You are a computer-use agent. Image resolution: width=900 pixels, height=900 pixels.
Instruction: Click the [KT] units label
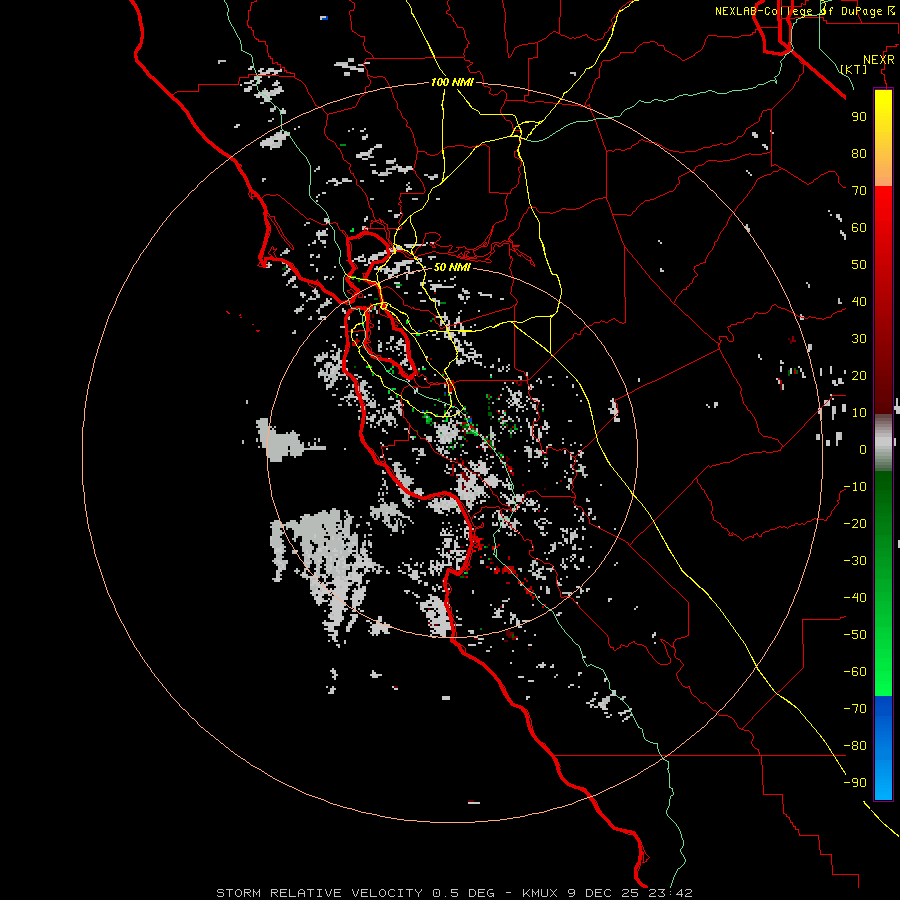coord(854,69)
